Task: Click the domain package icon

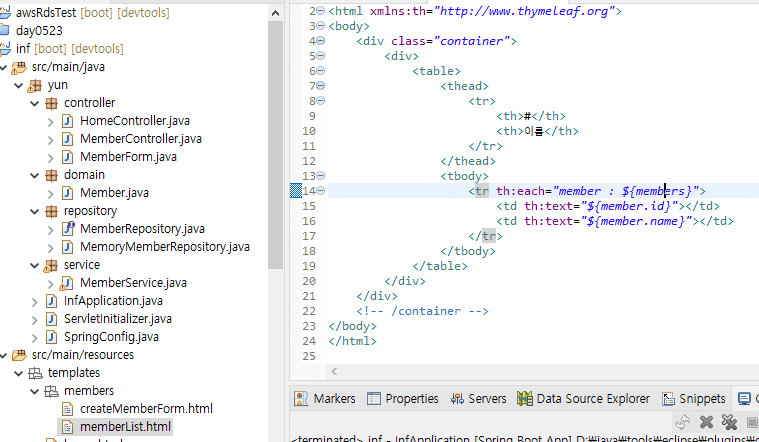Action: coord(51,175)
